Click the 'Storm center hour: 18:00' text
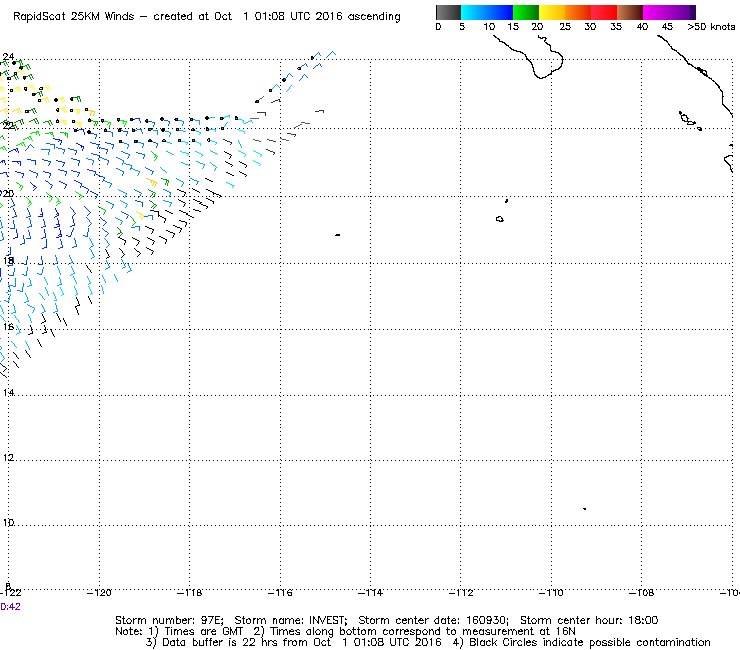The image size is (740, 650). coord(589,620)
